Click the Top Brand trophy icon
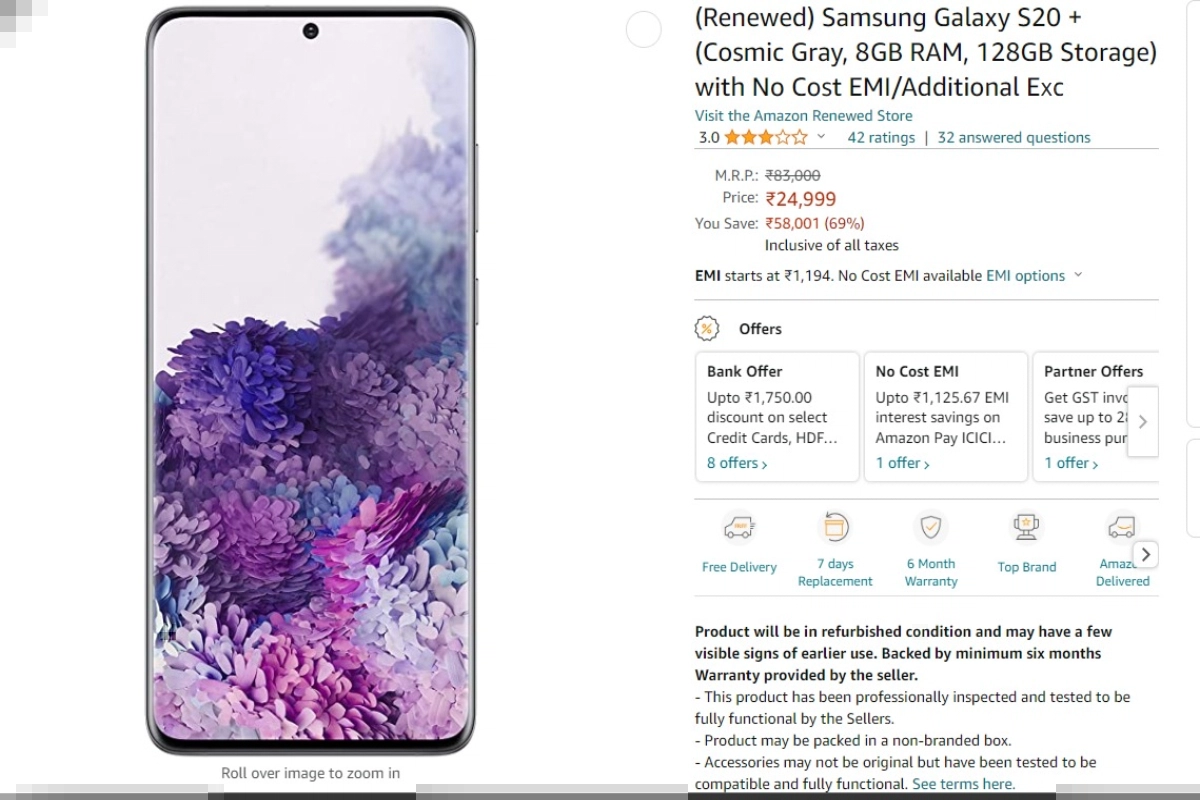 [x=1026, y=526]
